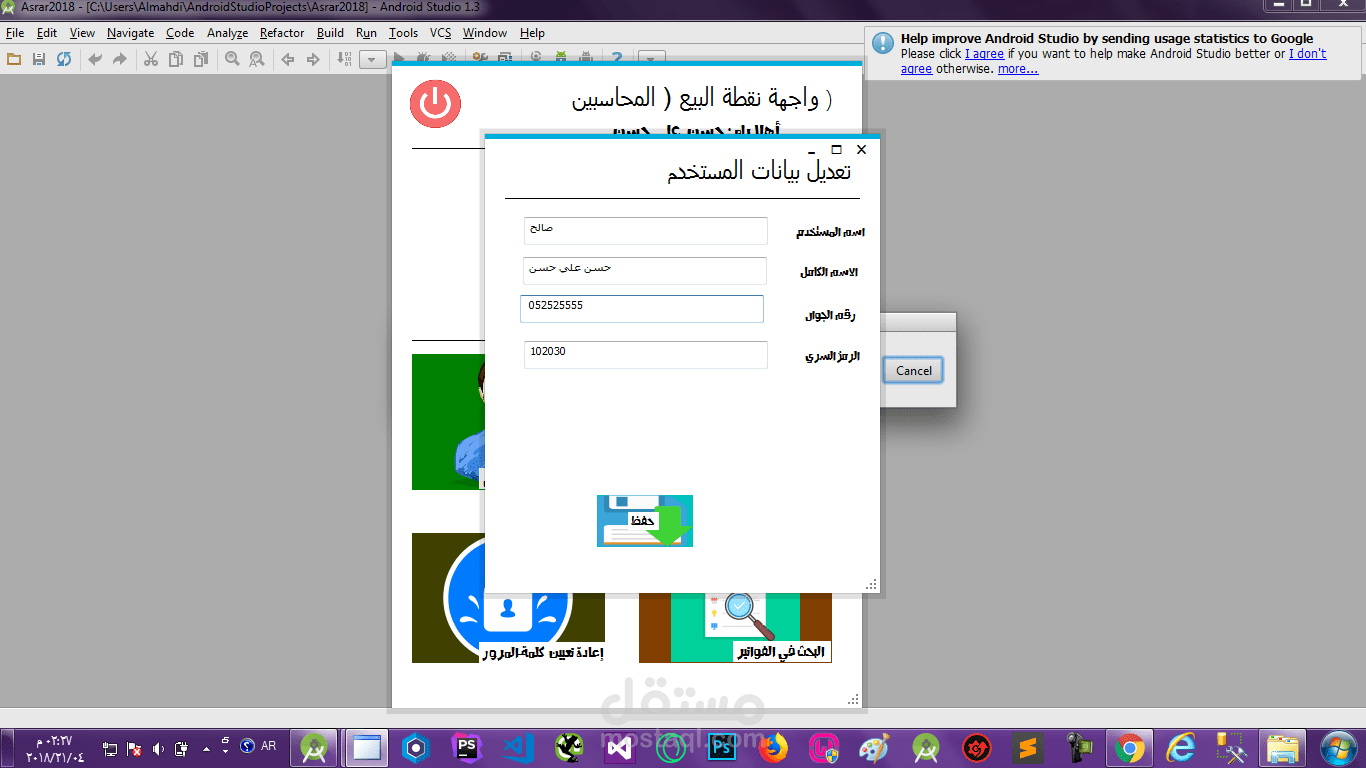This screenshot has height=768, width=1366.
Task: Click the volume speaker tray icon
Action: click(157, 747)
